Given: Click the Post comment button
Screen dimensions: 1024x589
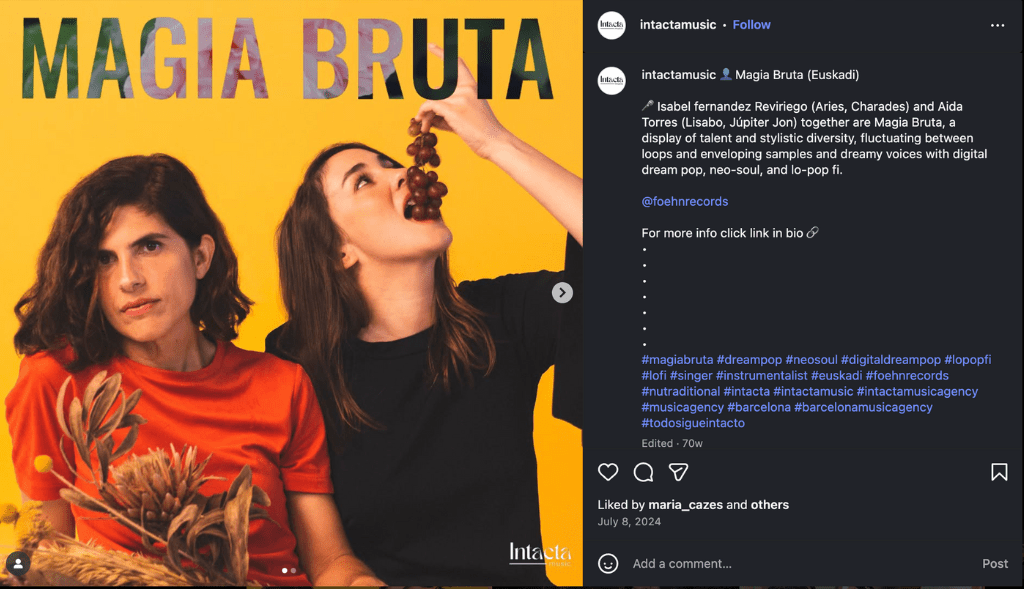Looking at the screenshot, I should [x=995, y=564].
